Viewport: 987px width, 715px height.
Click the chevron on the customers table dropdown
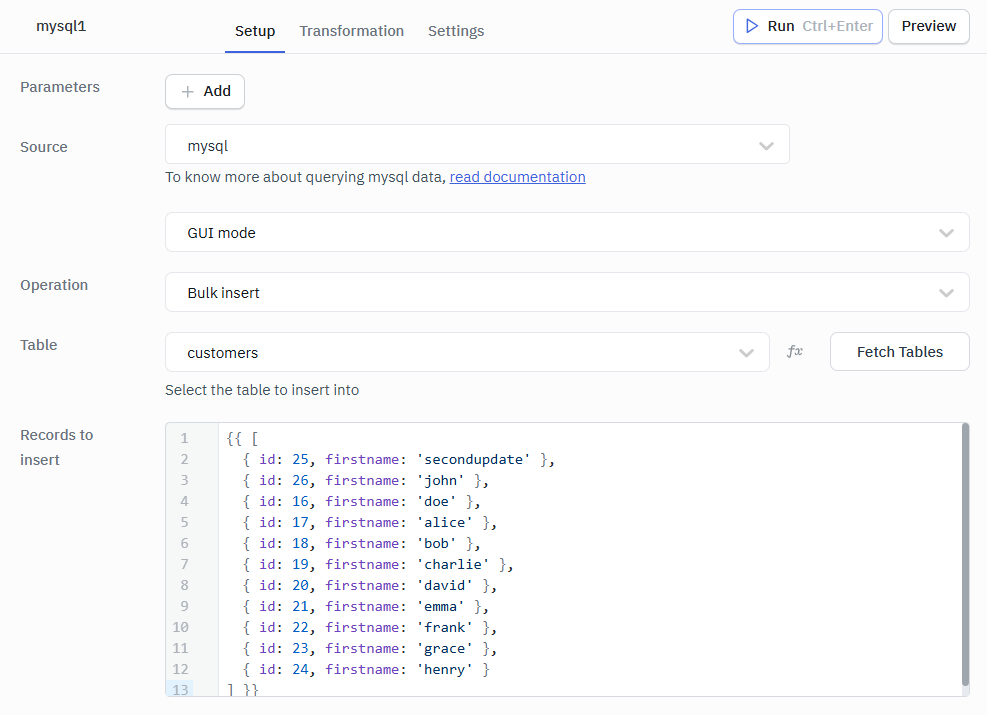pos(746,352)
